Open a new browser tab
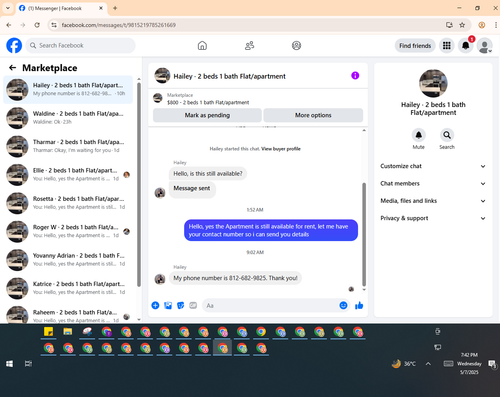500x397 pixels. pyautogui.click(x=115, y=8)
